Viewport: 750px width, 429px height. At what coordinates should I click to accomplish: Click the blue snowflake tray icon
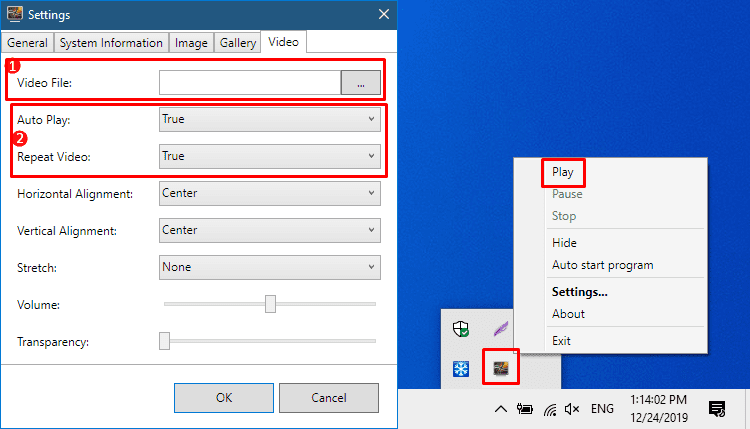click(461, 368)
